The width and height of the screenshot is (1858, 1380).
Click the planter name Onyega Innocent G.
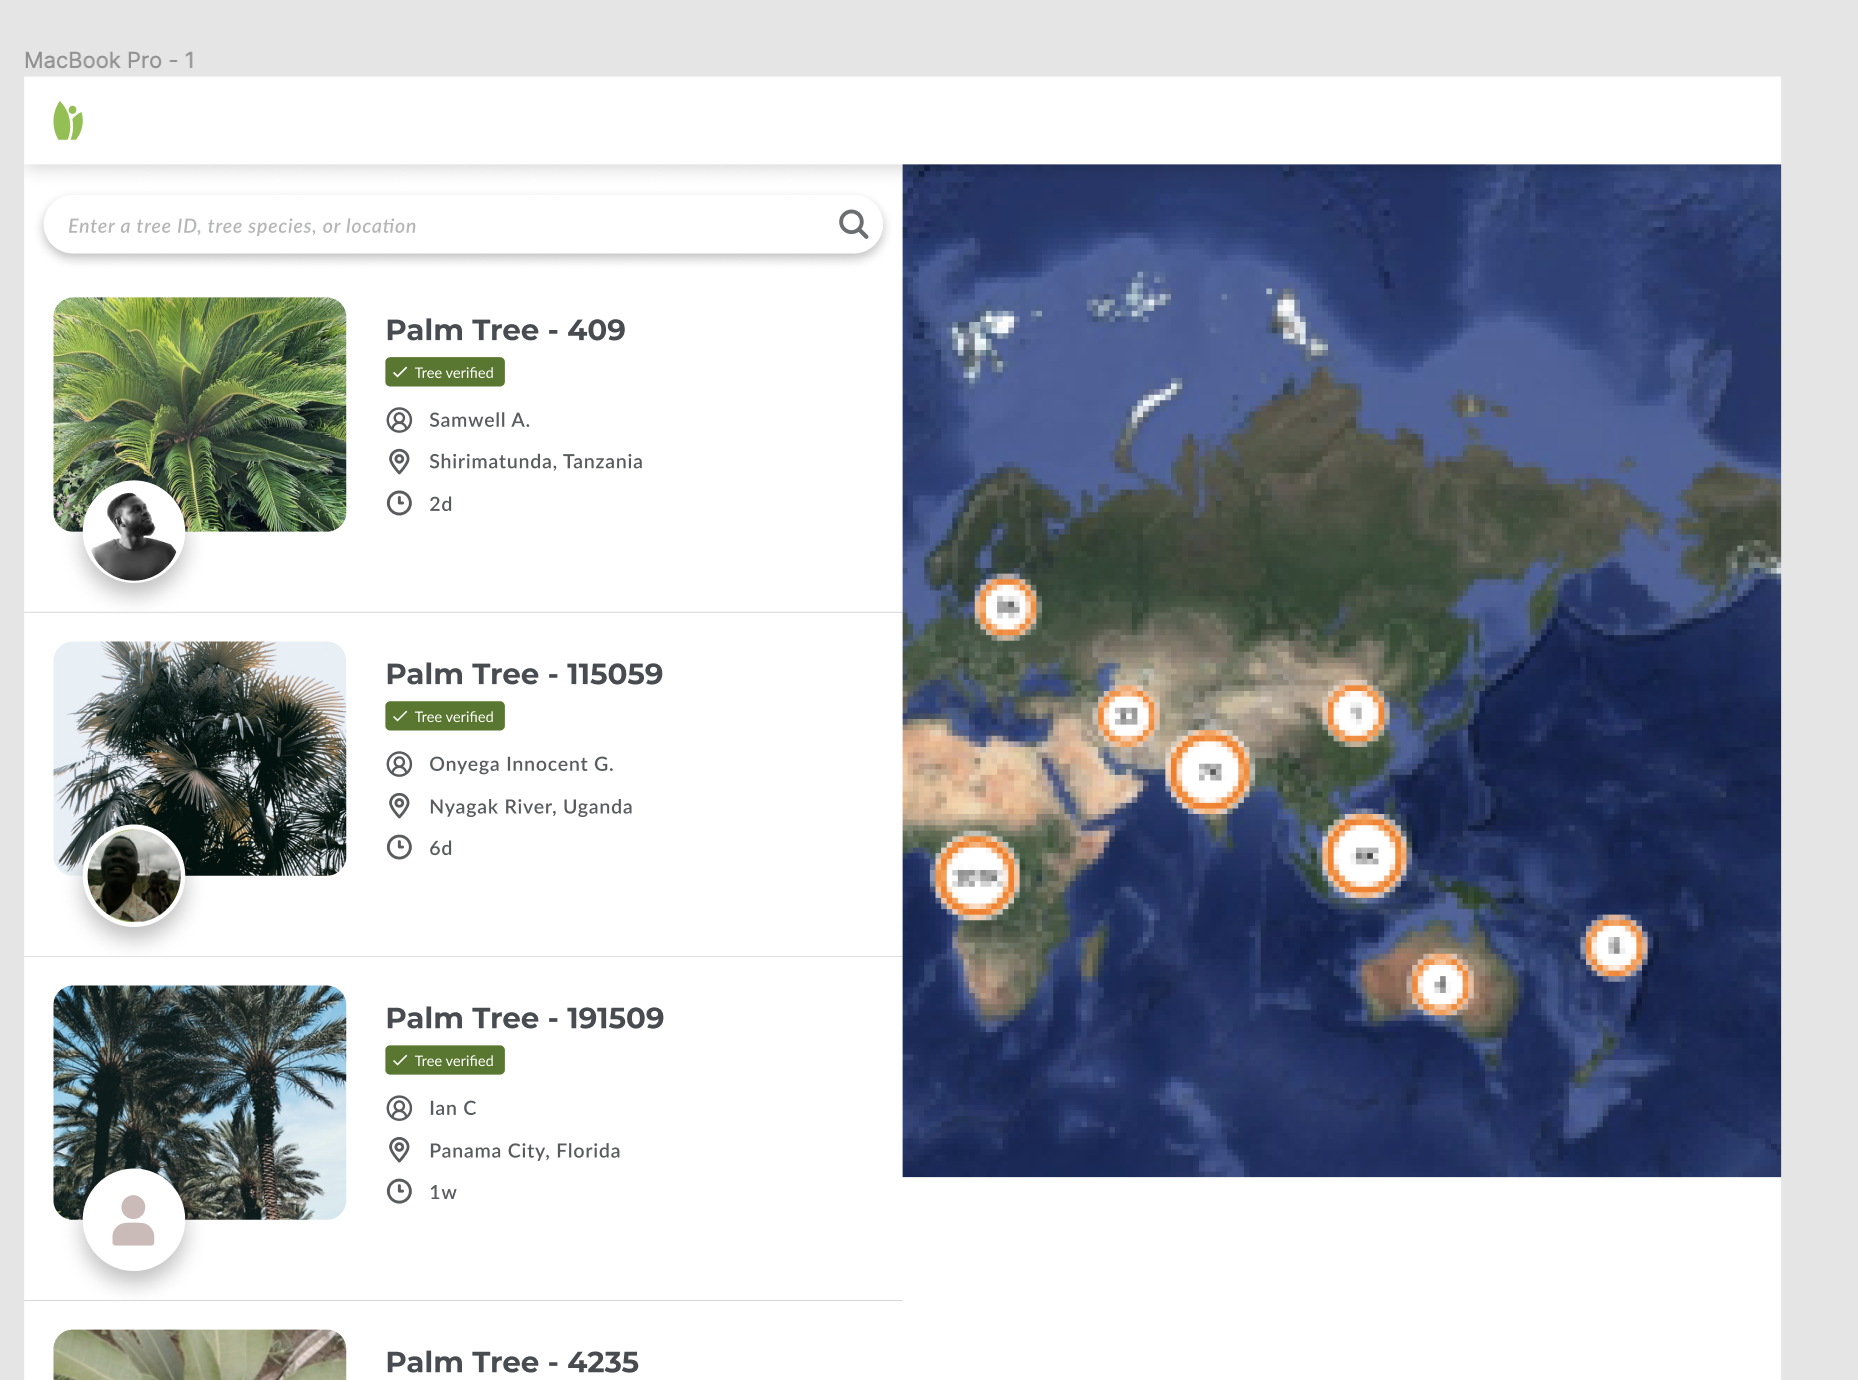(x=521, y=764)
